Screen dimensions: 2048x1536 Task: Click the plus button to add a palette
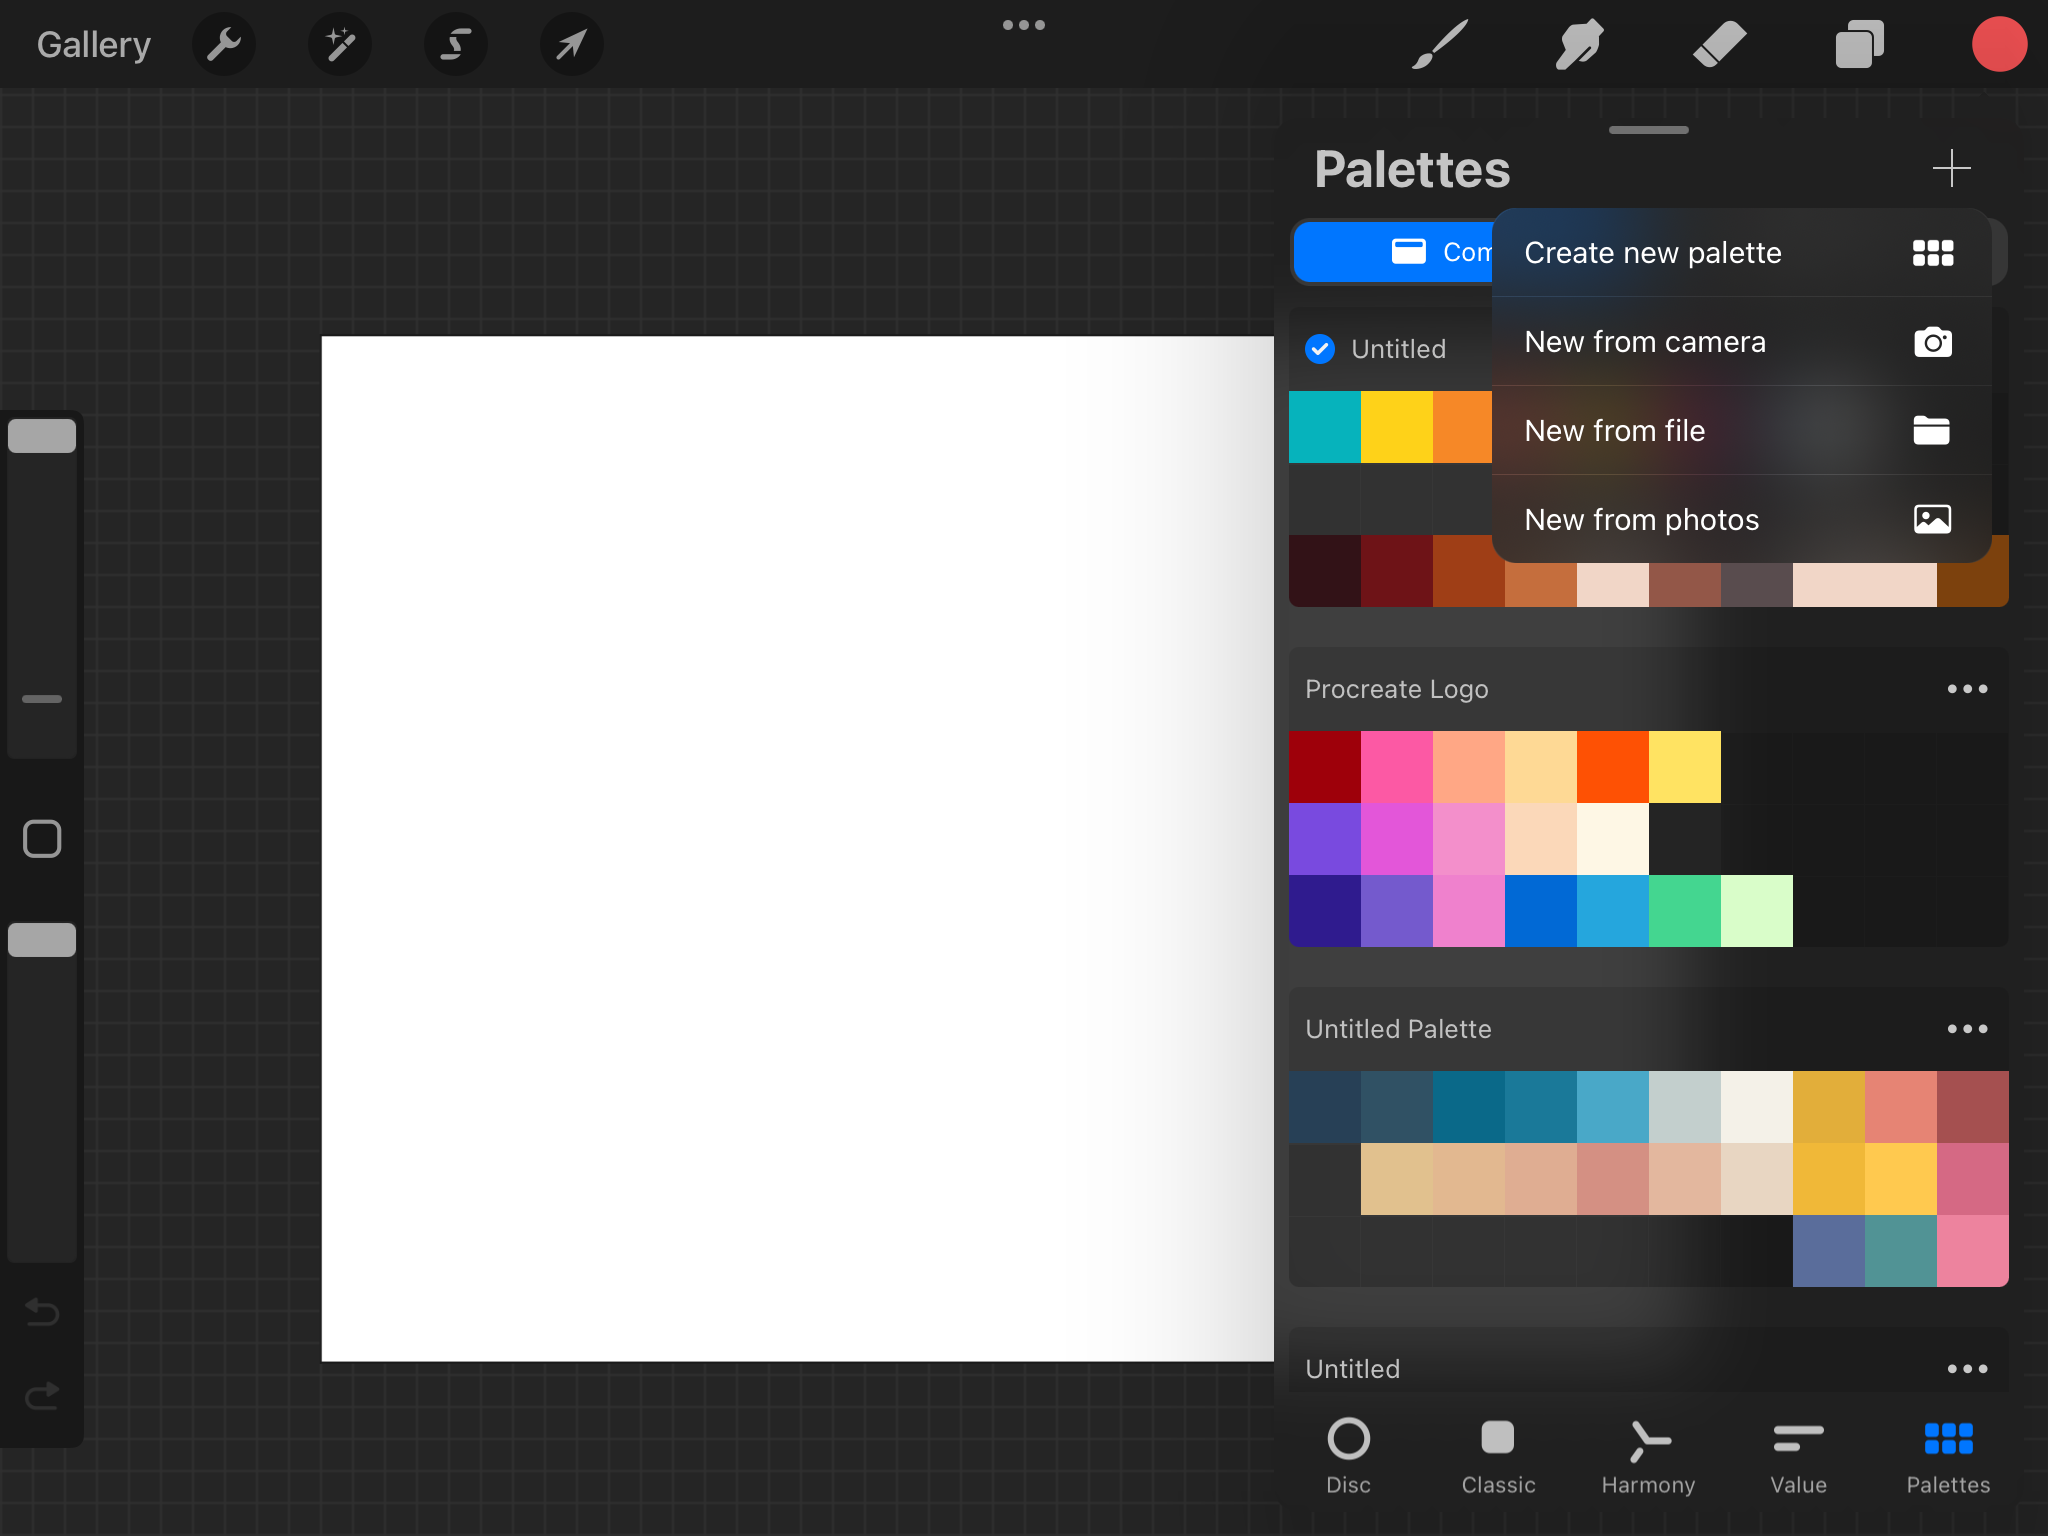coord(1951,168)
